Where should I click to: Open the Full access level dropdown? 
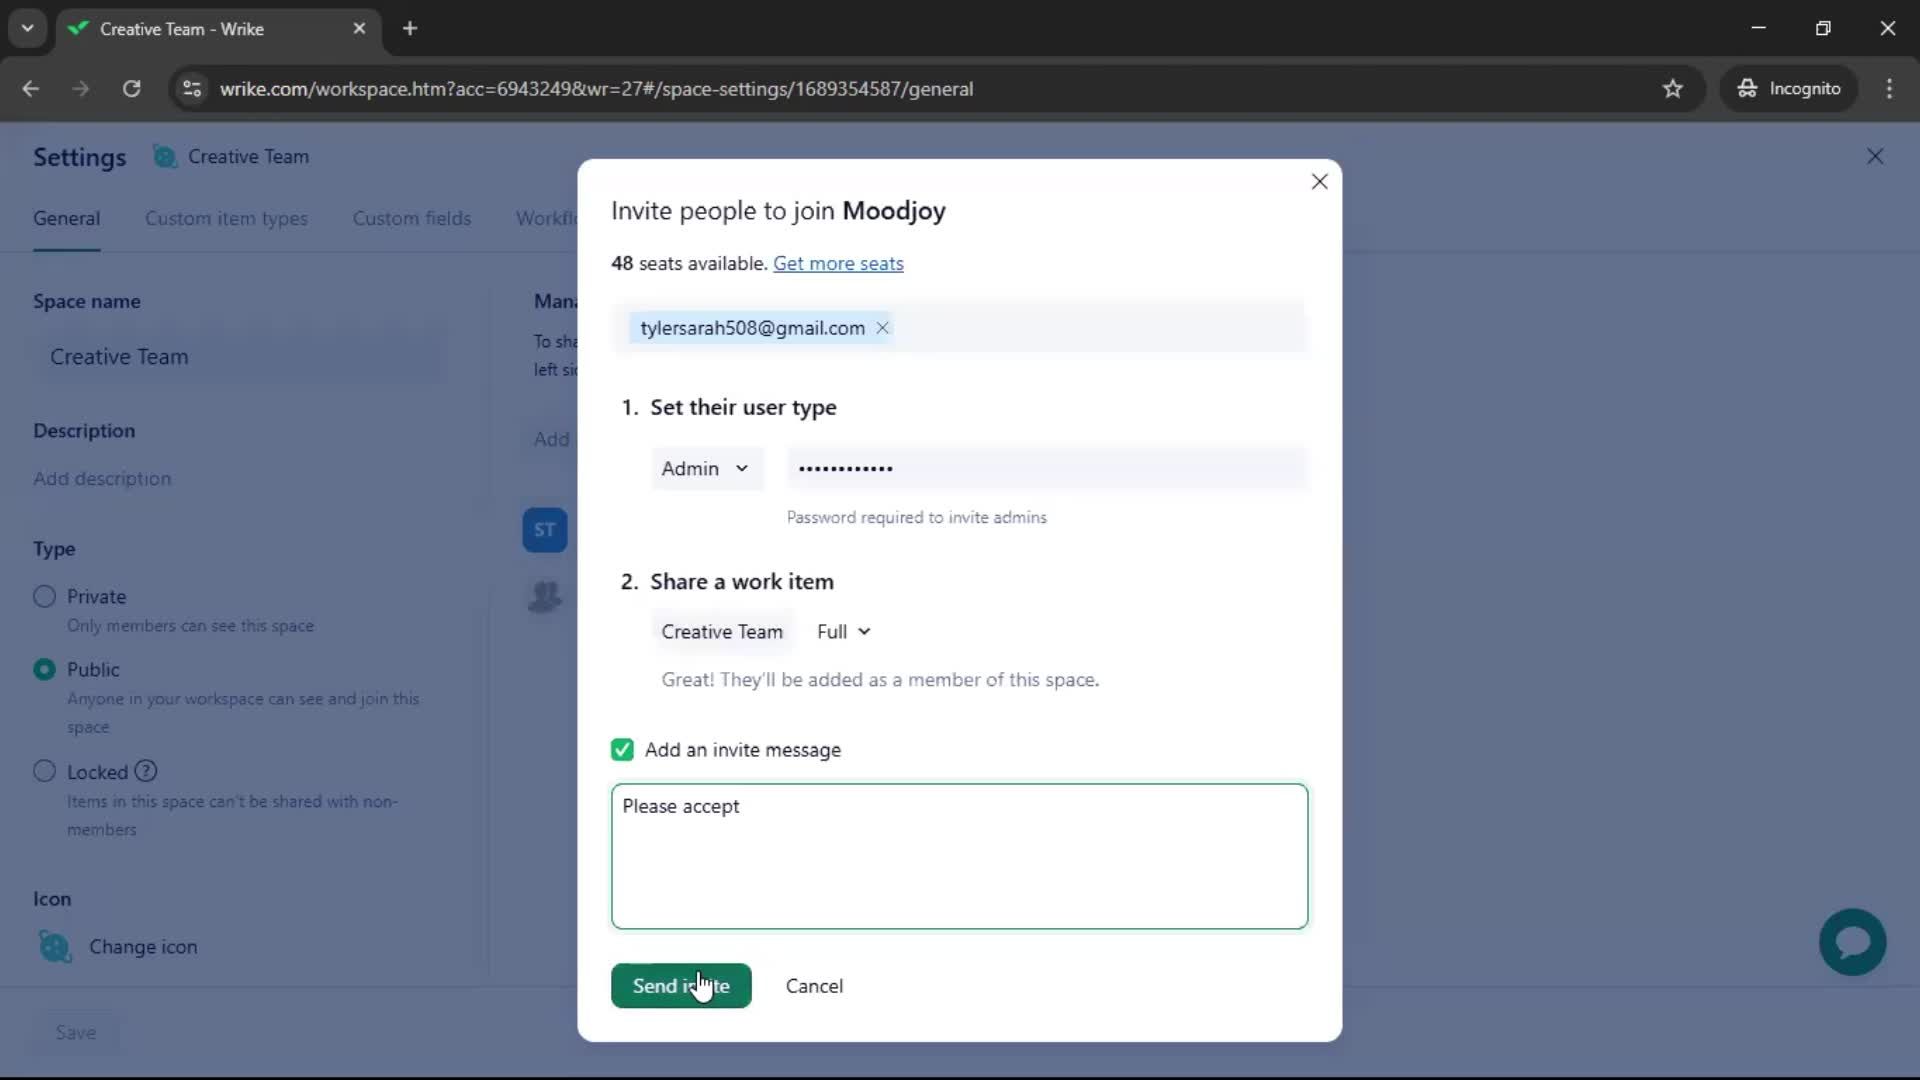(x=844, y=632)
